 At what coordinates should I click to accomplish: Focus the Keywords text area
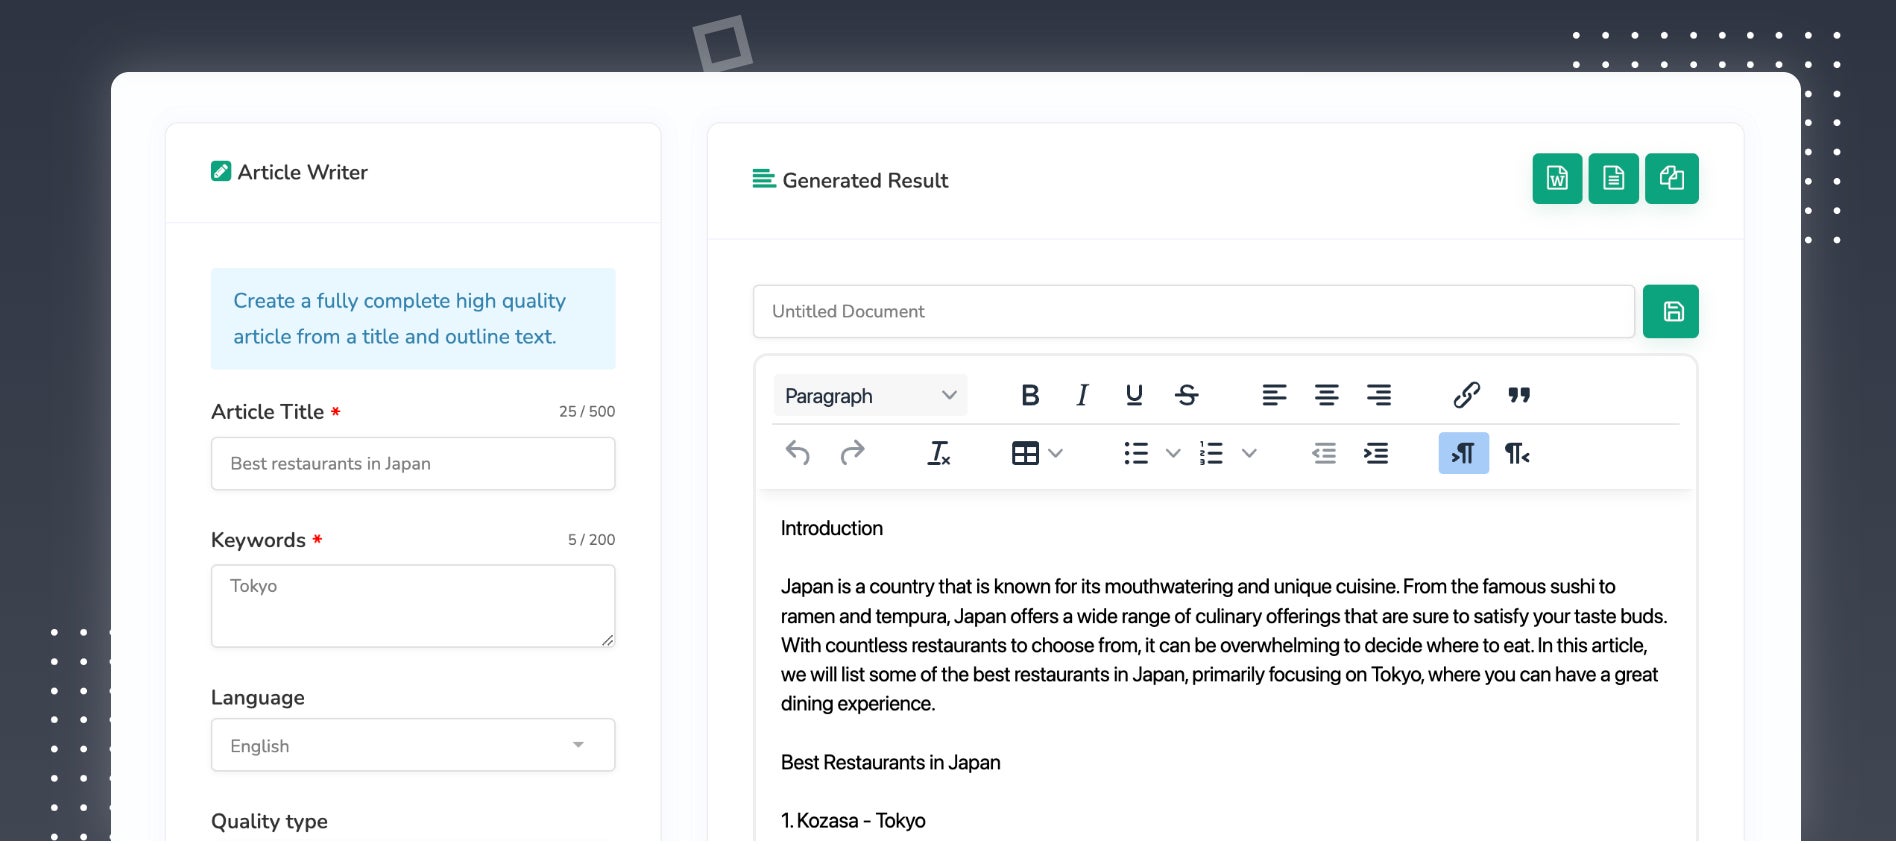coord(413,606)
